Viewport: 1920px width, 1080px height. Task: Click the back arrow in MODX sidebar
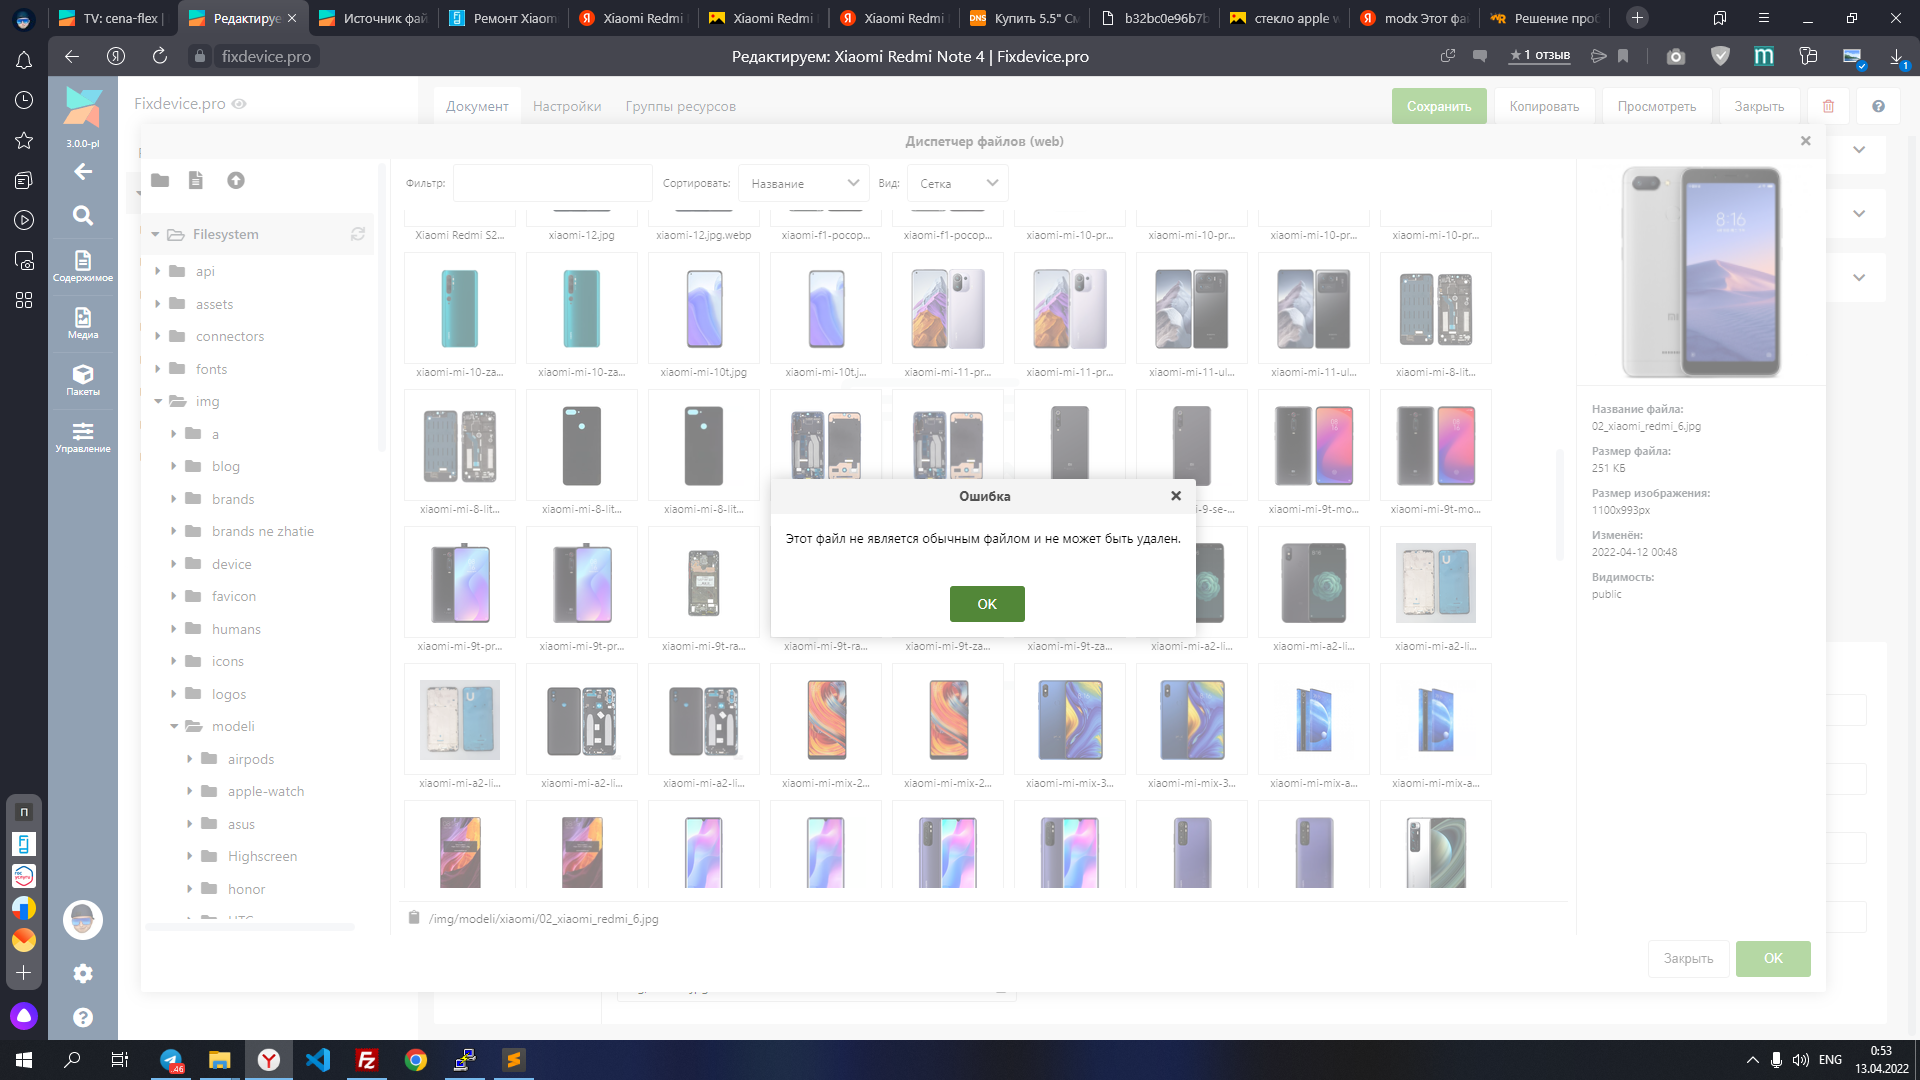83,172
